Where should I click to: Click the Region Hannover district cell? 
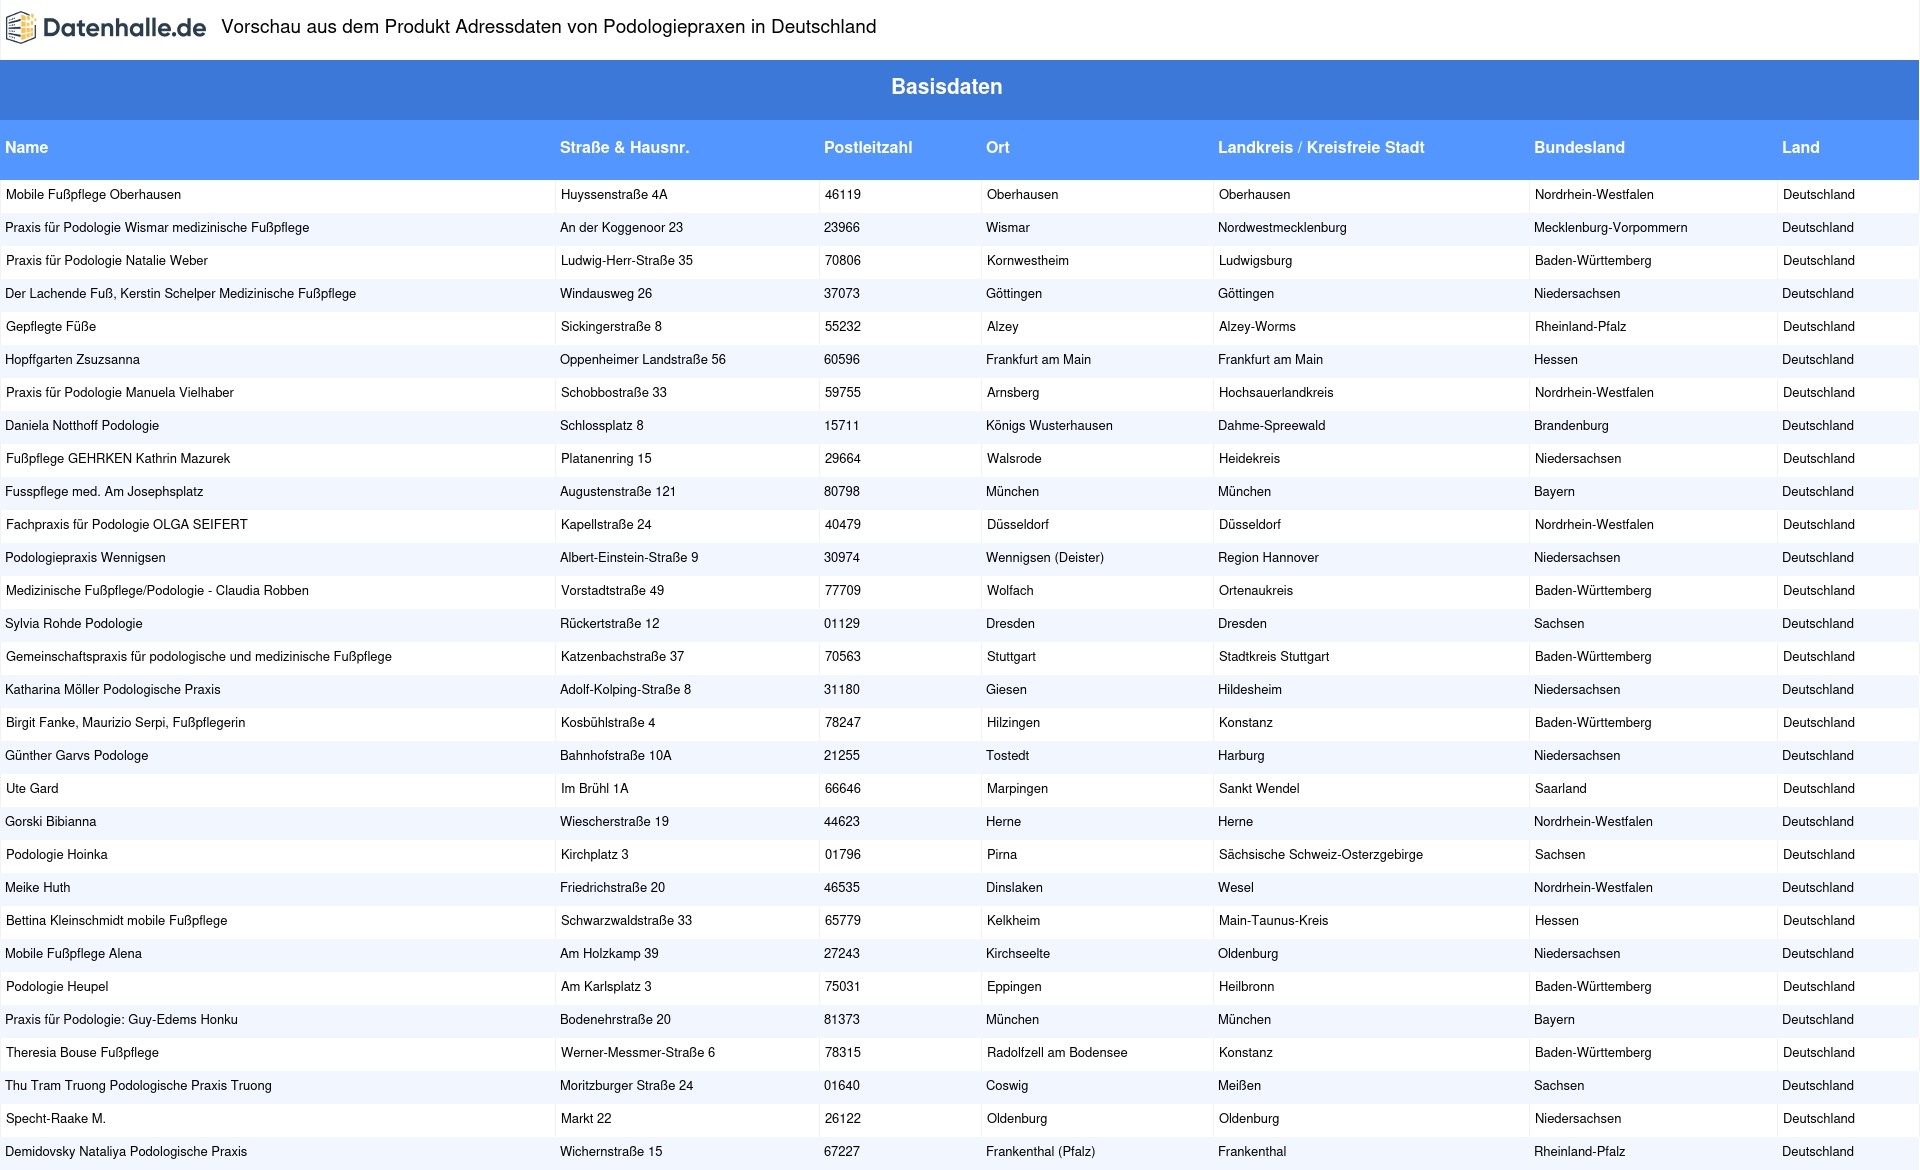click(1268, 558)
